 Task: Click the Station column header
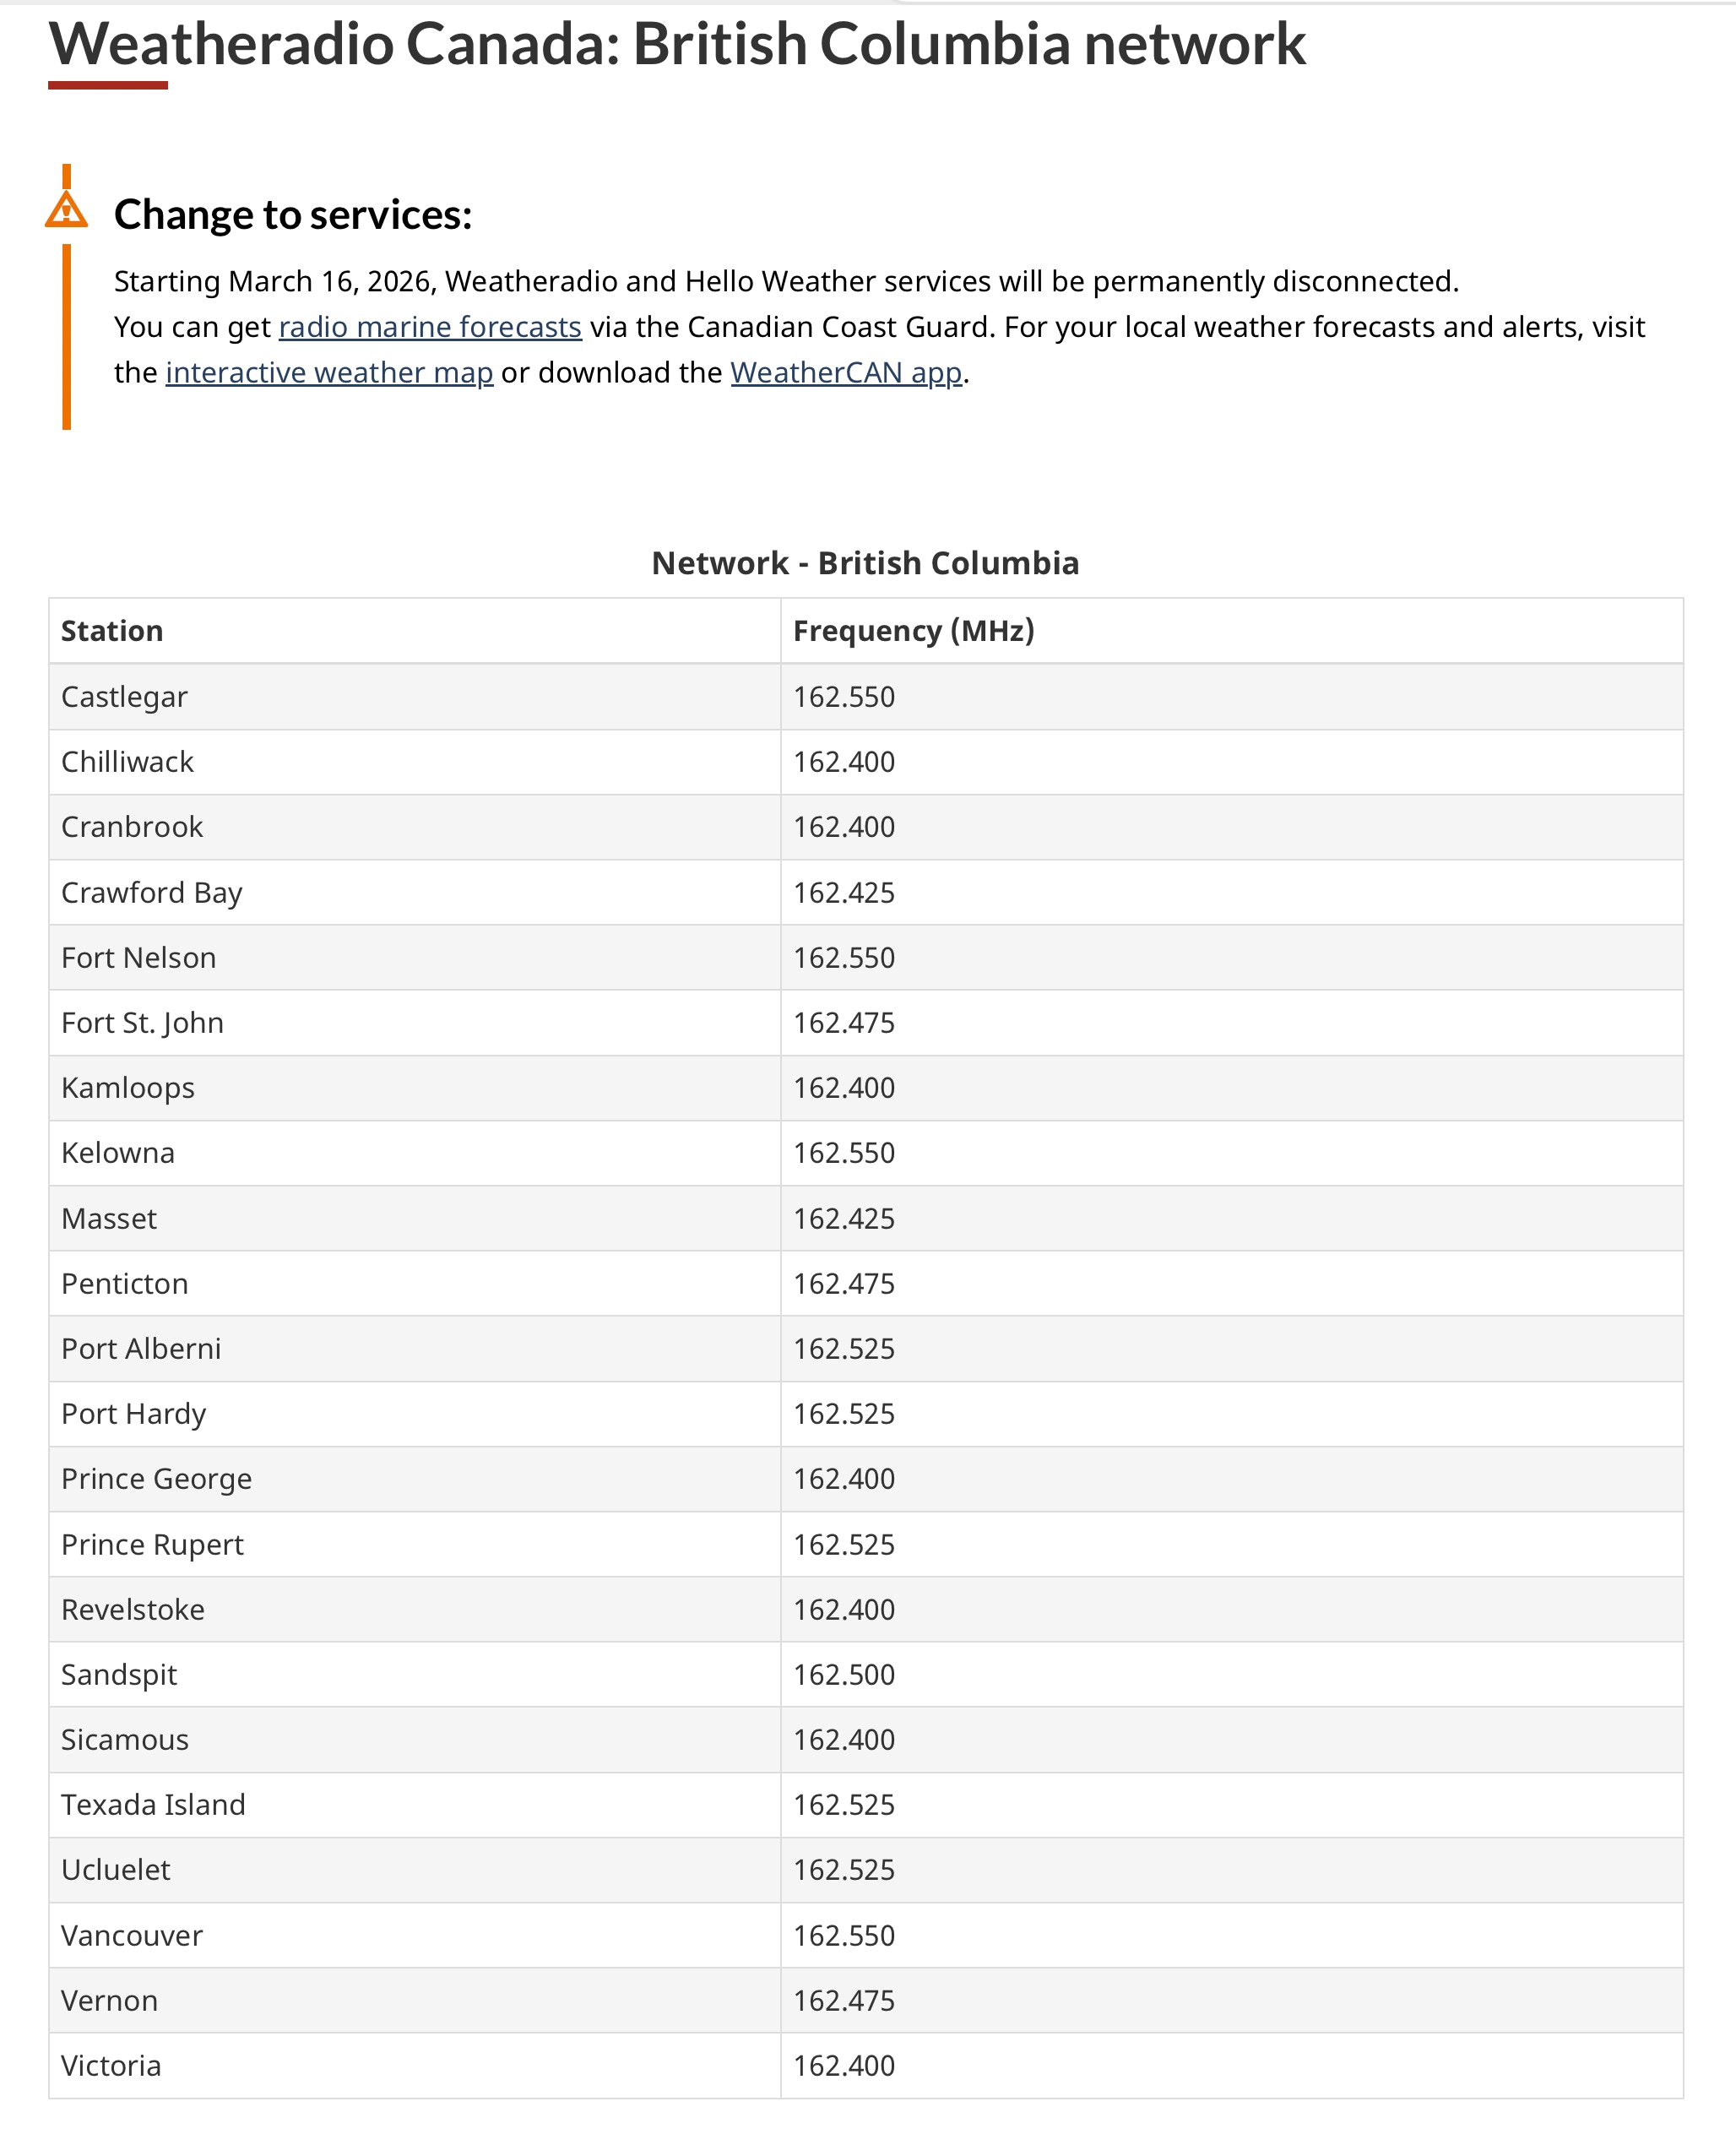[x=112, y=631]
